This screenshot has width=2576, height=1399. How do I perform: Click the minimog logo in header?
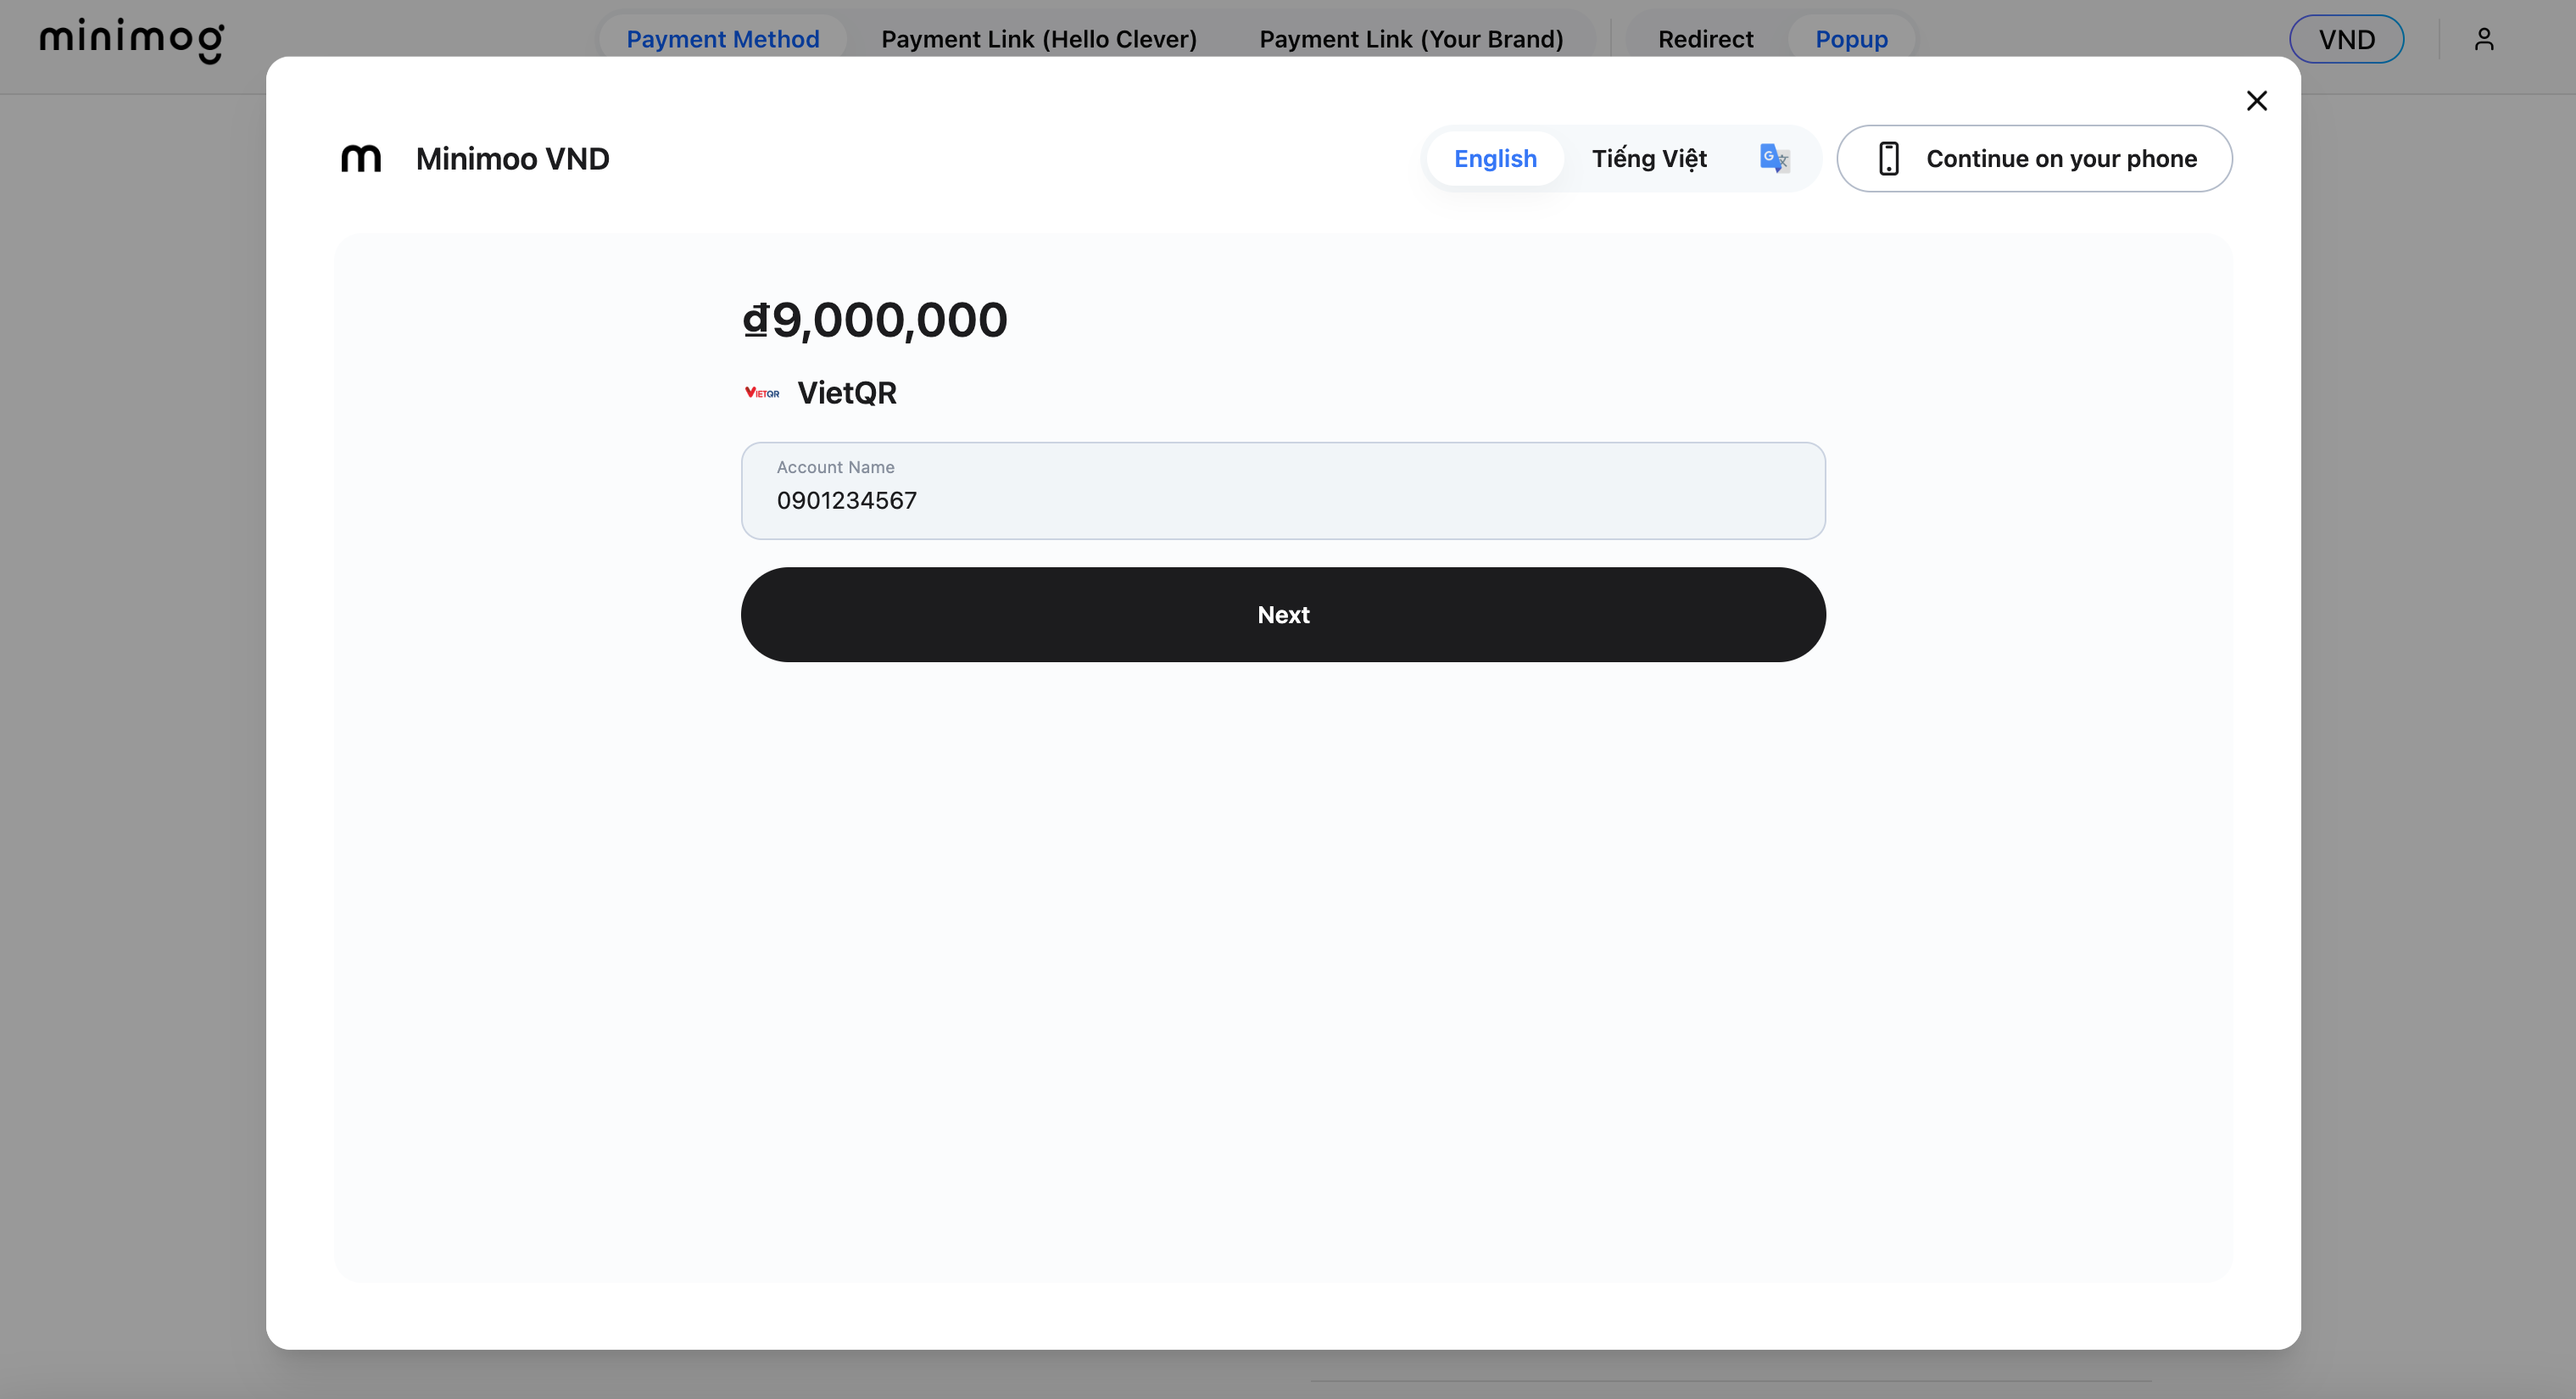(x=132, y=40)
